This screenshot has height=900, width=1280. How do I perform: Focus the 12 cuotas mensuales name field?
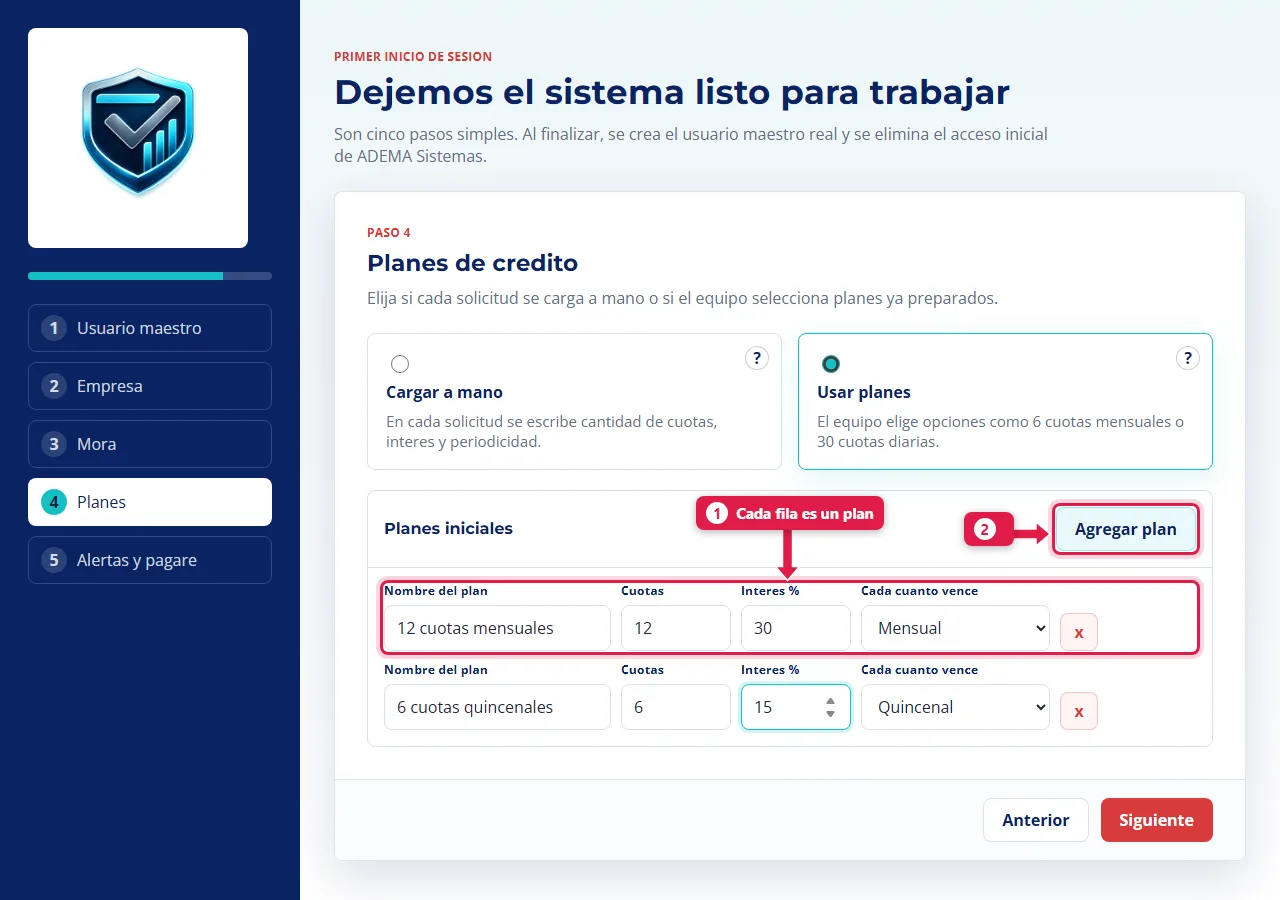coord(497,628)
